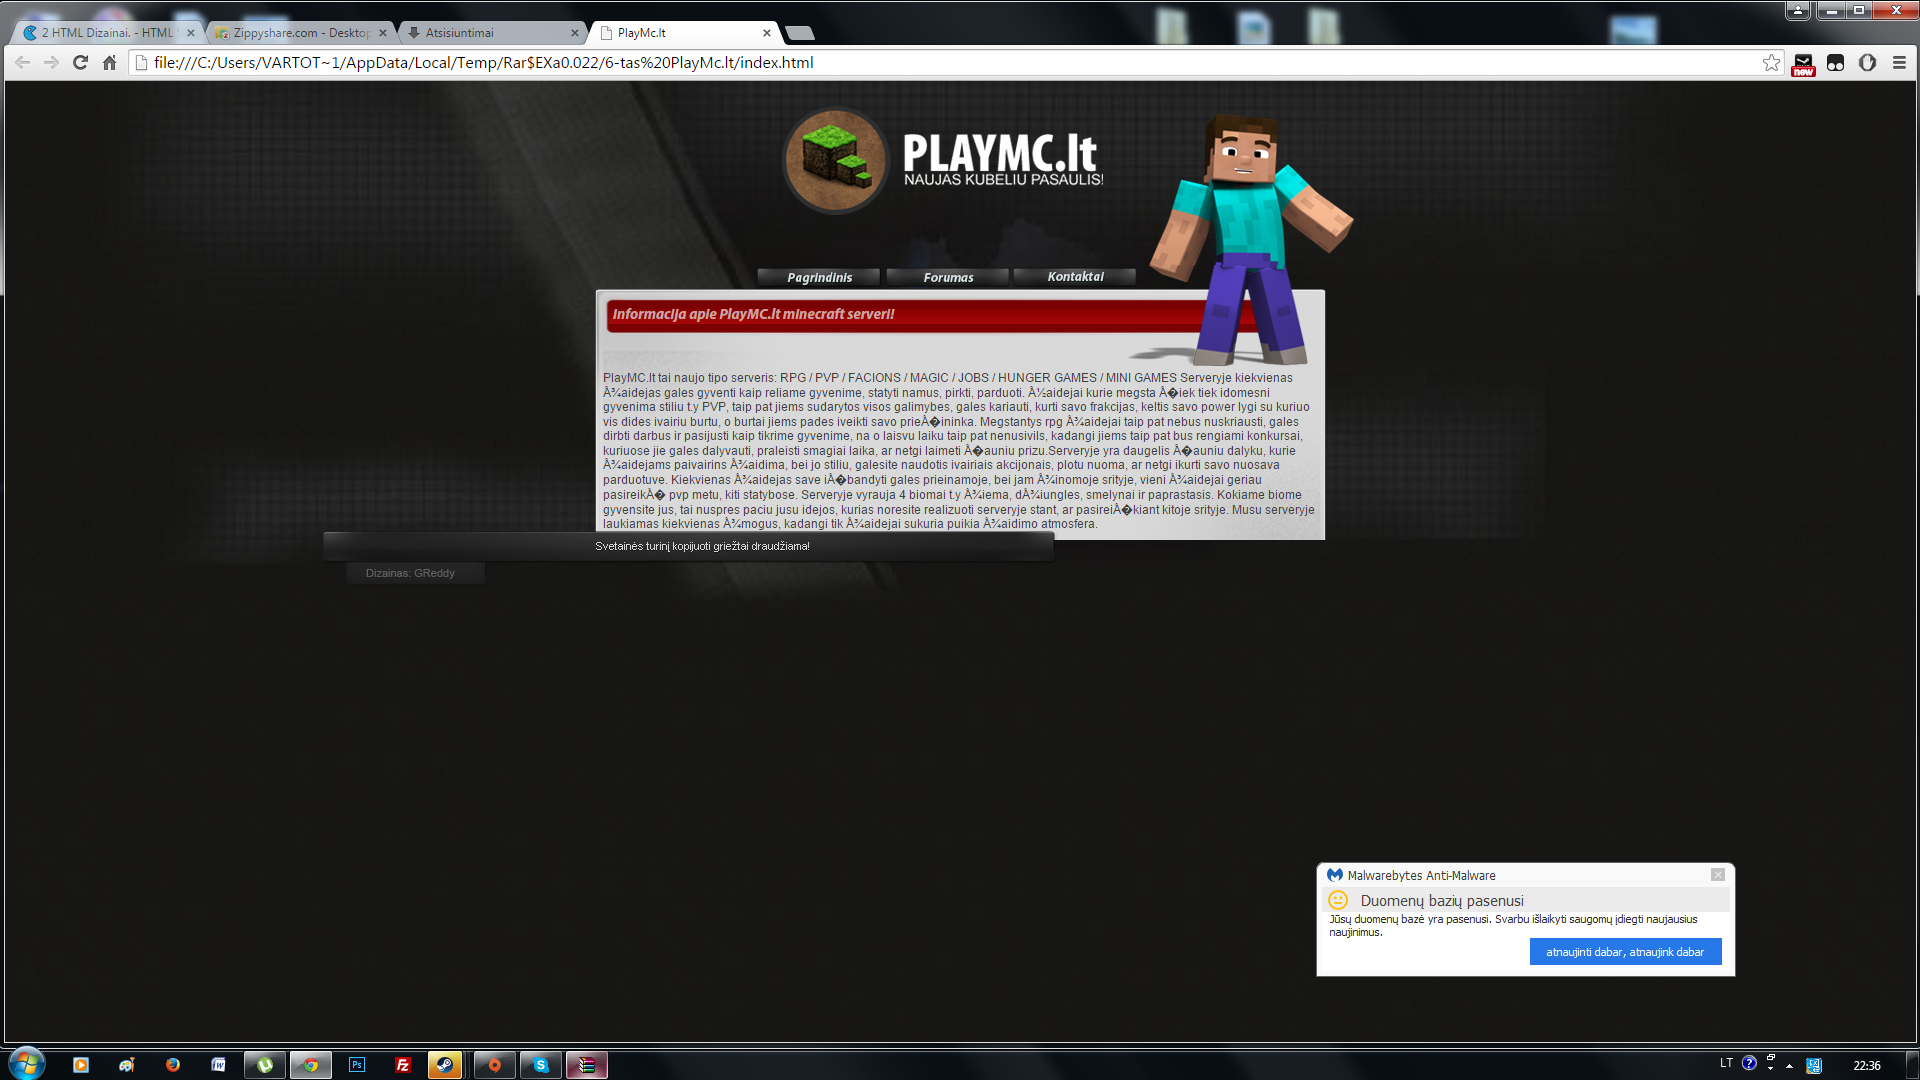This screenshot has height=1080, width=1920.
Task: Bookmark this page with the star icon
Action: pos(1771,63)
